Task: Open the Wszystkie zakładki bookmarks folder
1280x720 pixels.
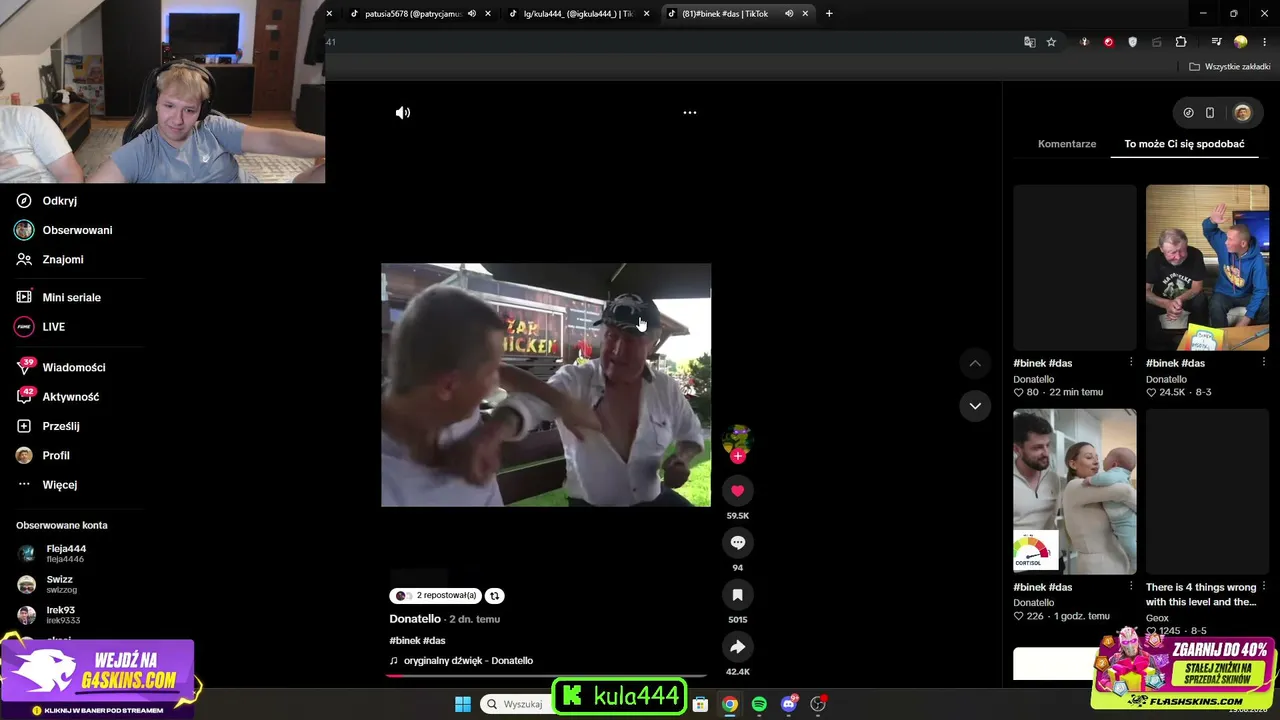Action: click(1229, 67)
